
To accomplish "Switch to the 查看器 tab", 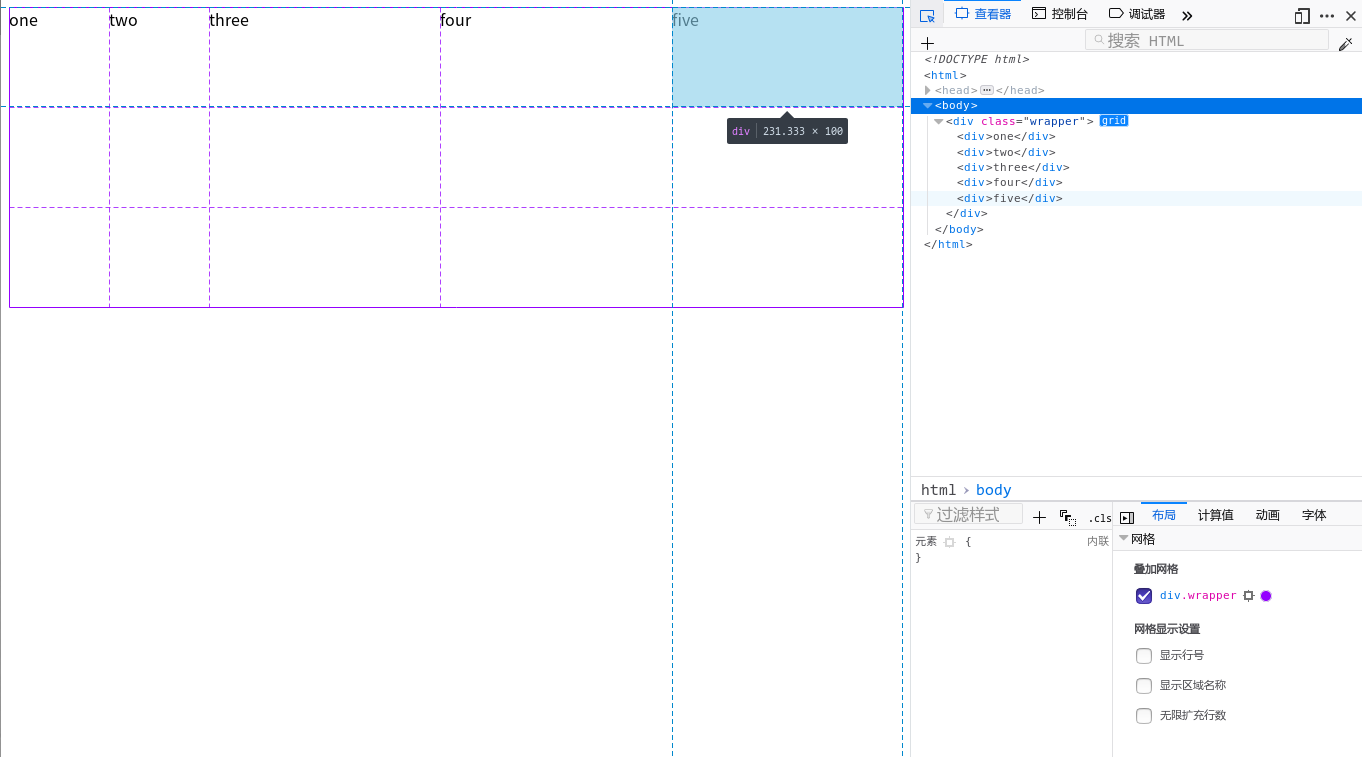I will click(x=982, y=14).
